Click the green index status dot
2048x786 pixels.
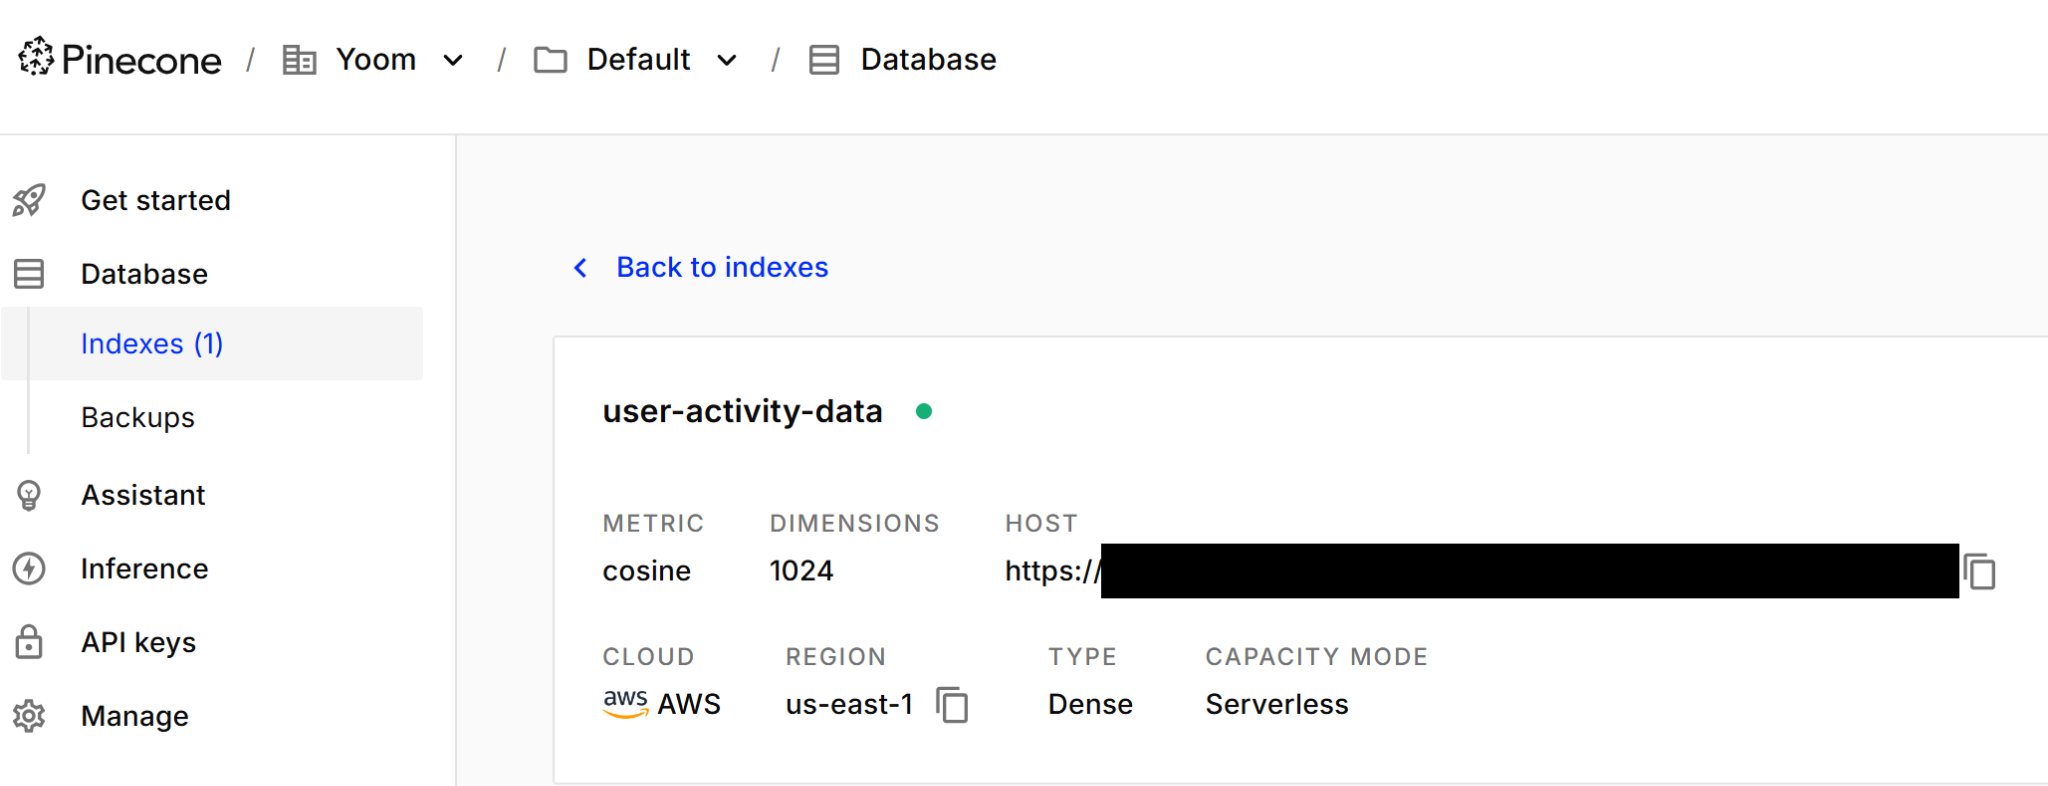(x=924, y=411)
